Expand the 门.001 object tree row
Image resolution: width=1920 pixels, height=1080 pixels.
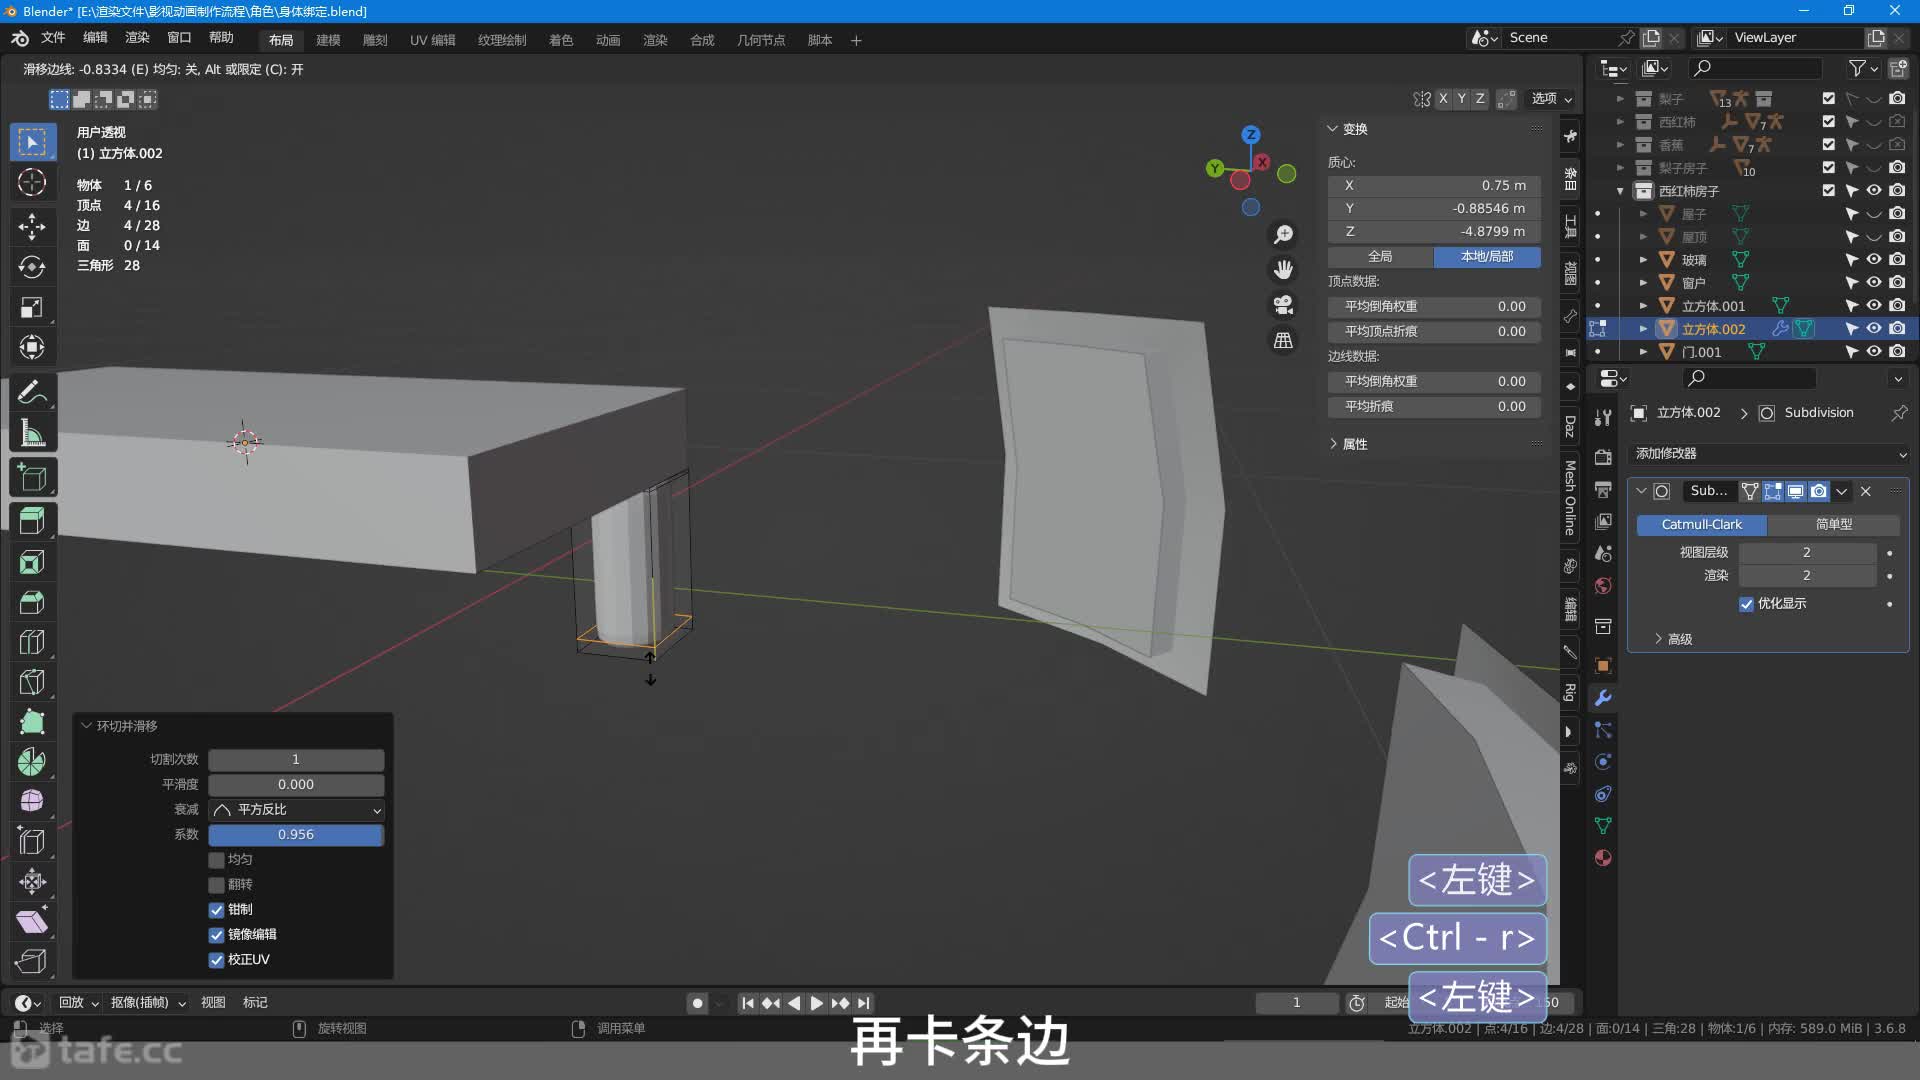(x=1643, y=352)
